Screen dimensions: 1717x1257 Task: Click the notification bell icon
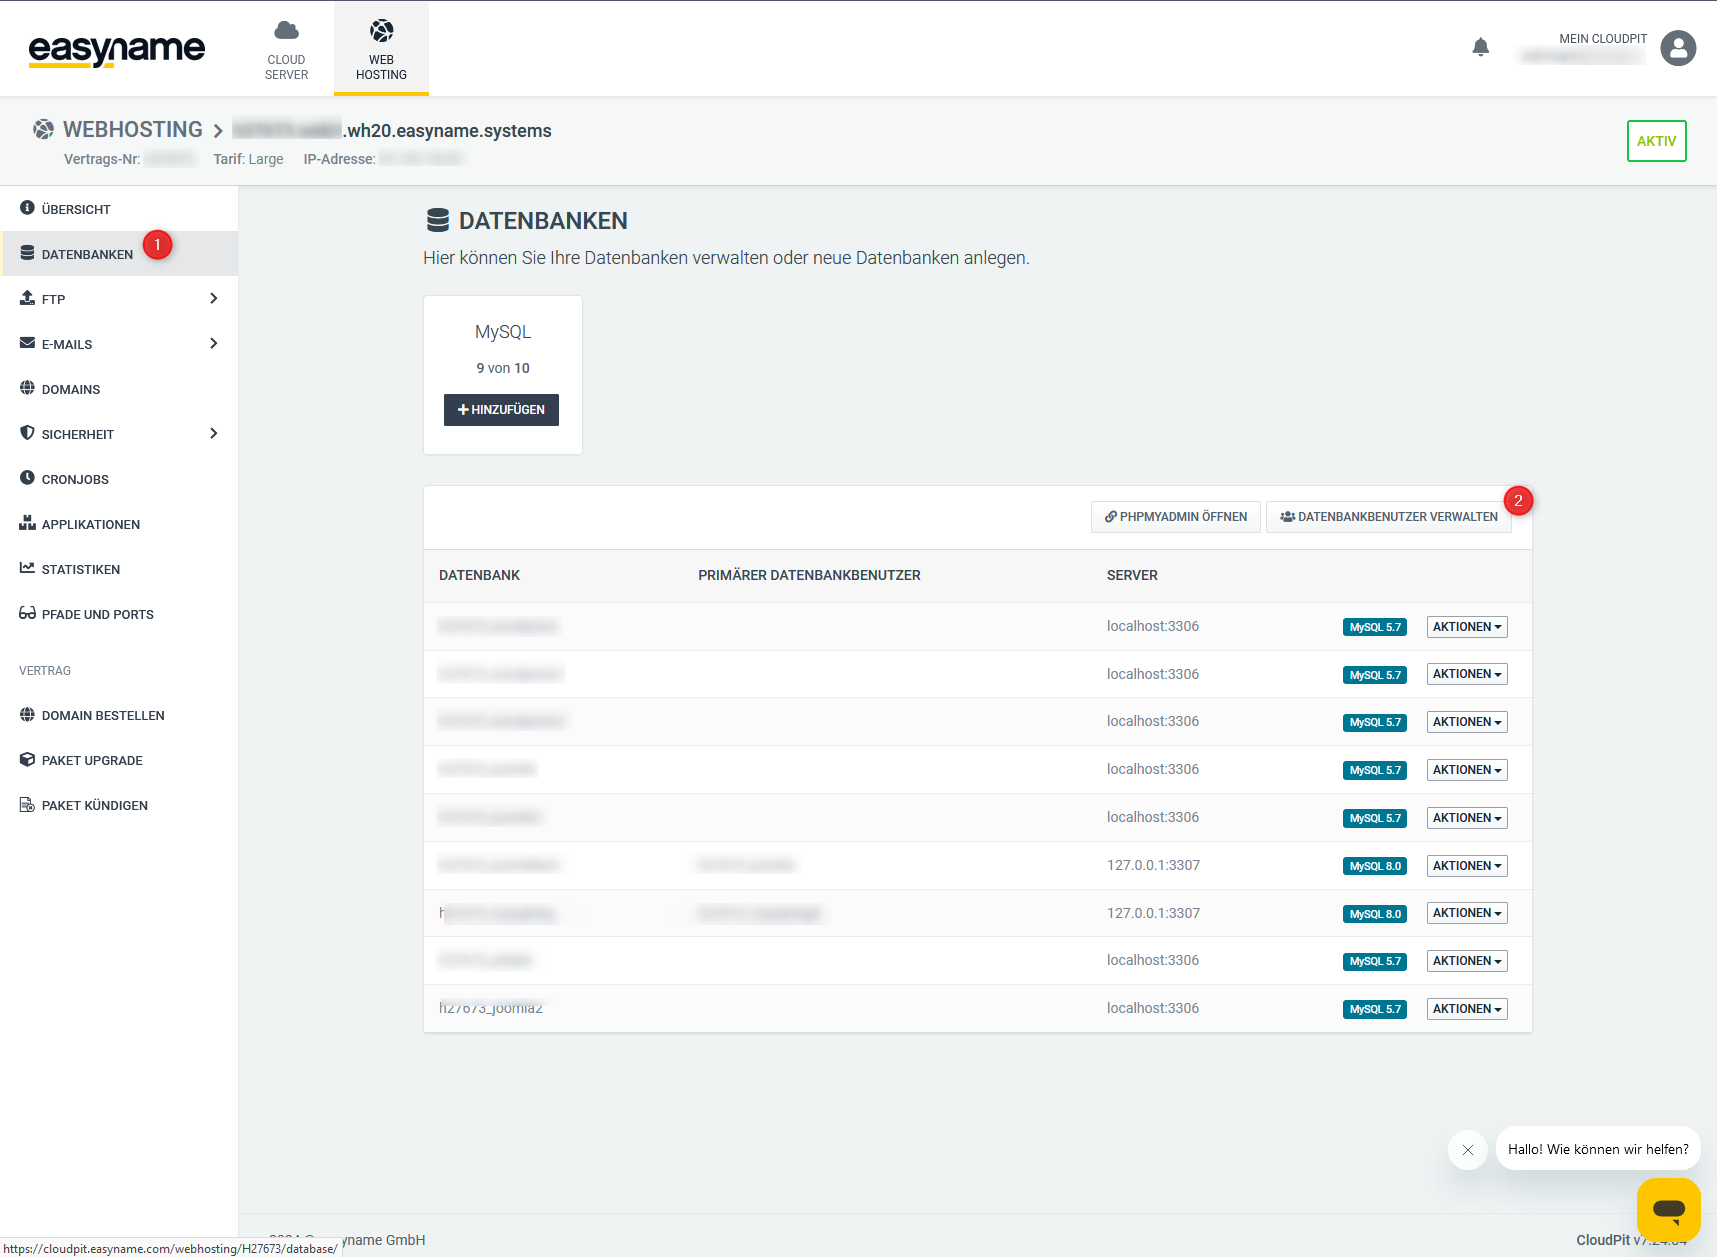tap(1481, 47)
